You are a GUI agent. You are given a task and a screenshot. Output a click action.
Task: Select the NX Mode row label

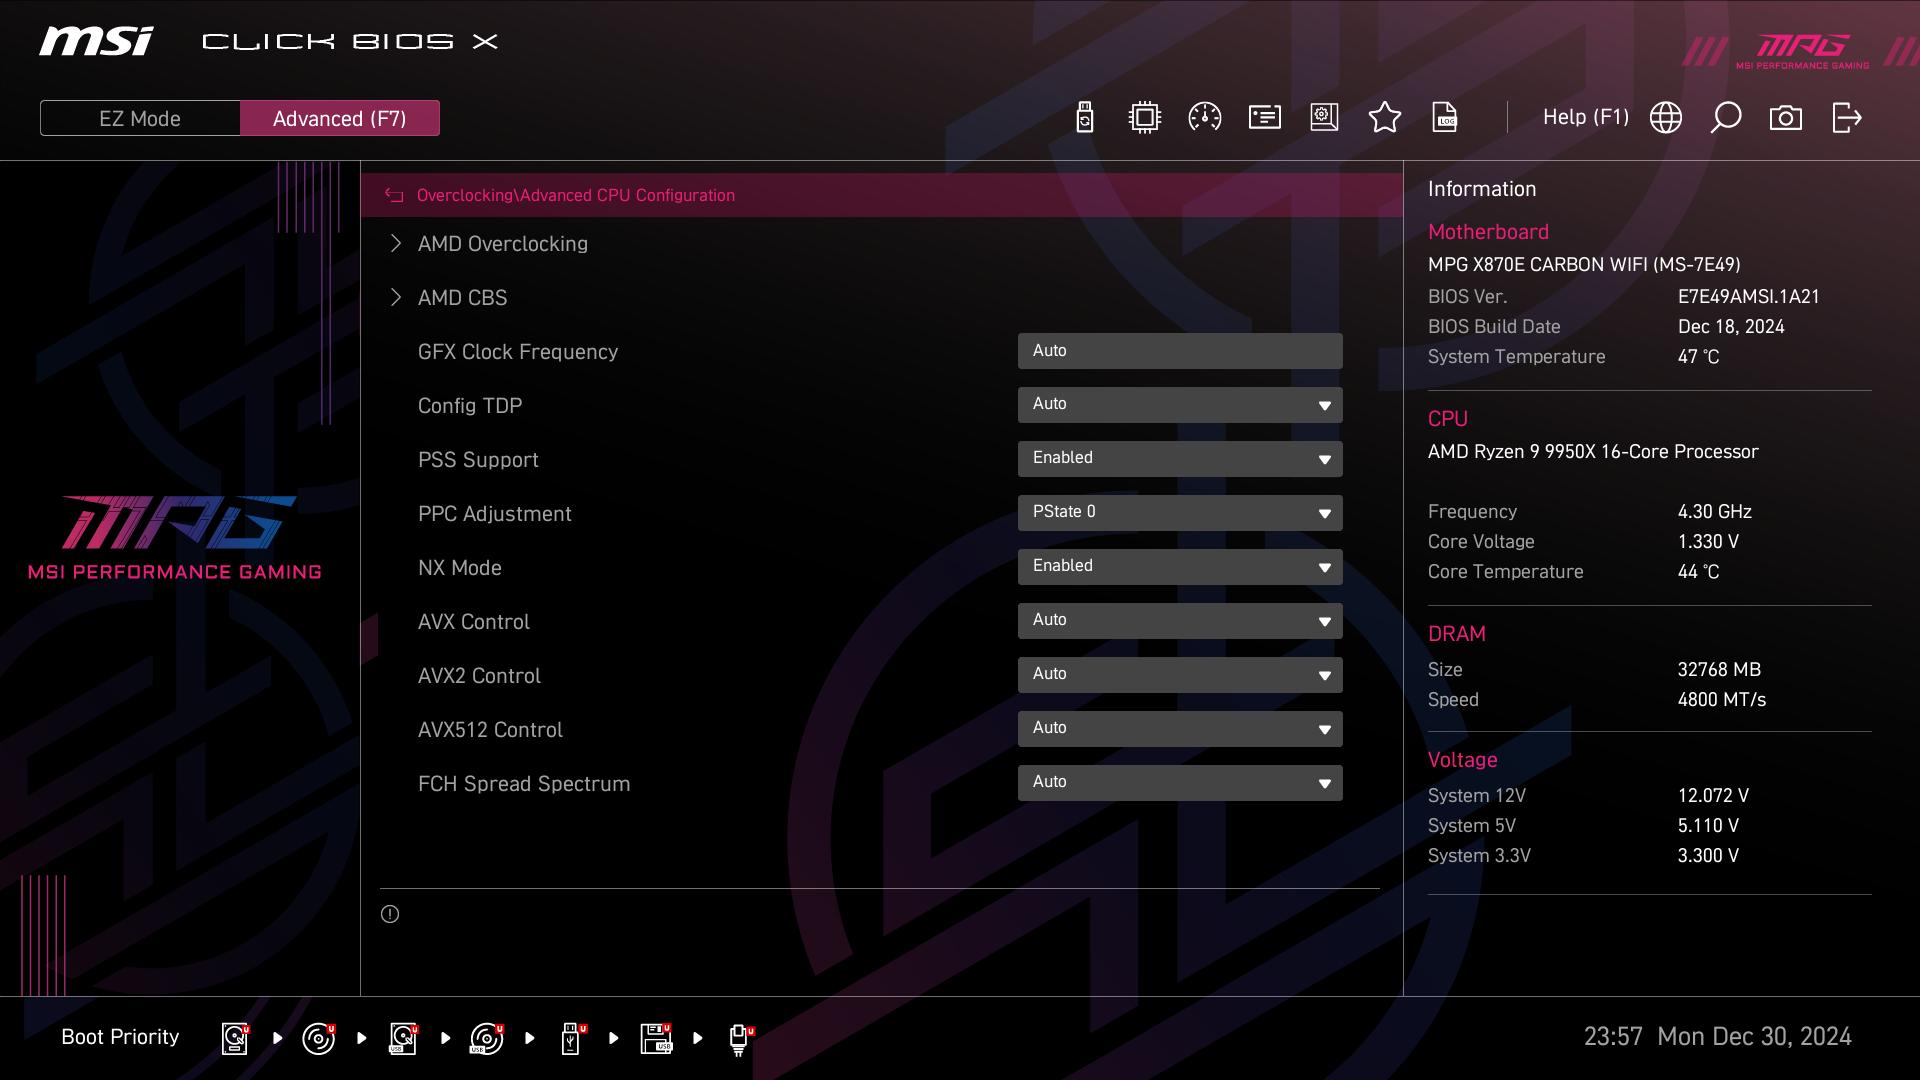460,568
